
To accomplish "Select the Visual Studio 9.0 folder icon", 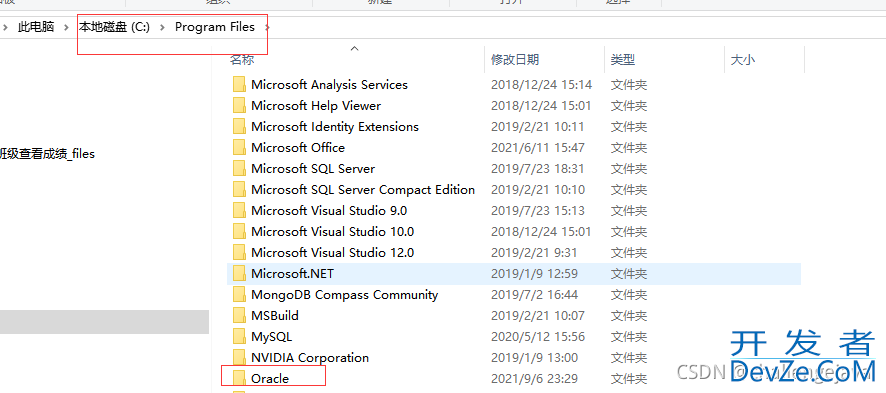I will coord(240,210).
